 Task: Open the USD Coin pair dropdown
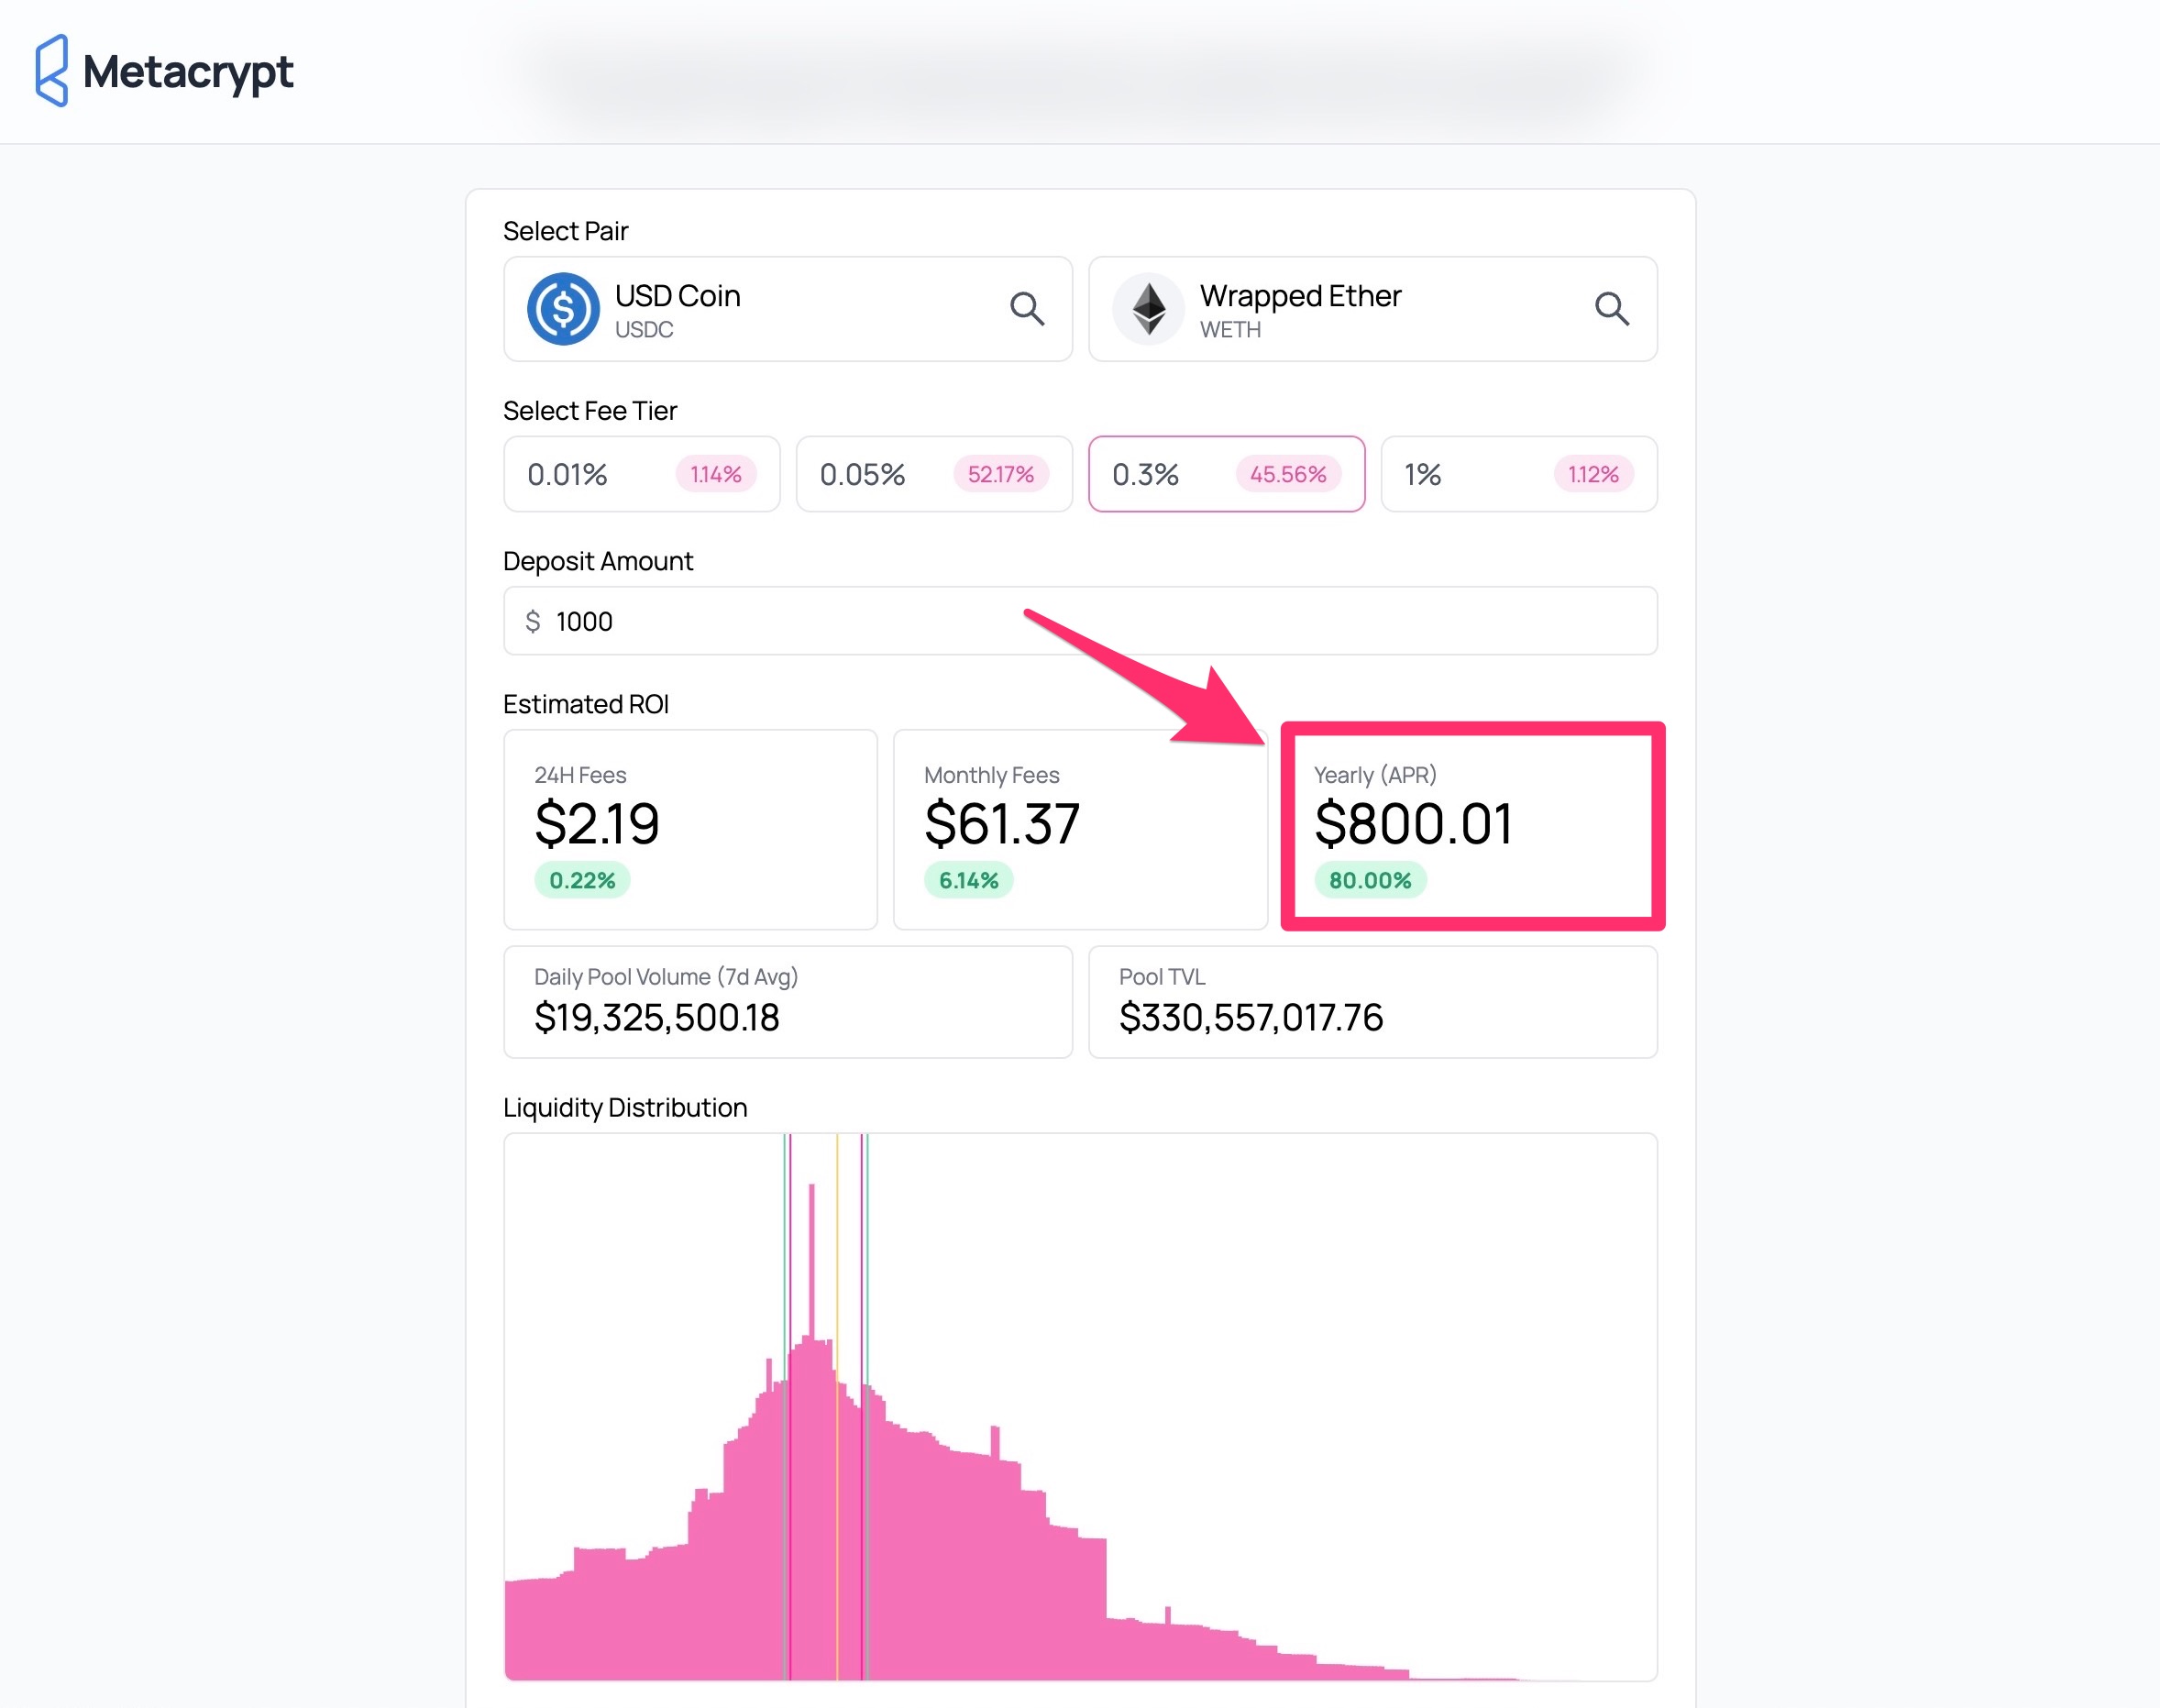click(788, 309)
